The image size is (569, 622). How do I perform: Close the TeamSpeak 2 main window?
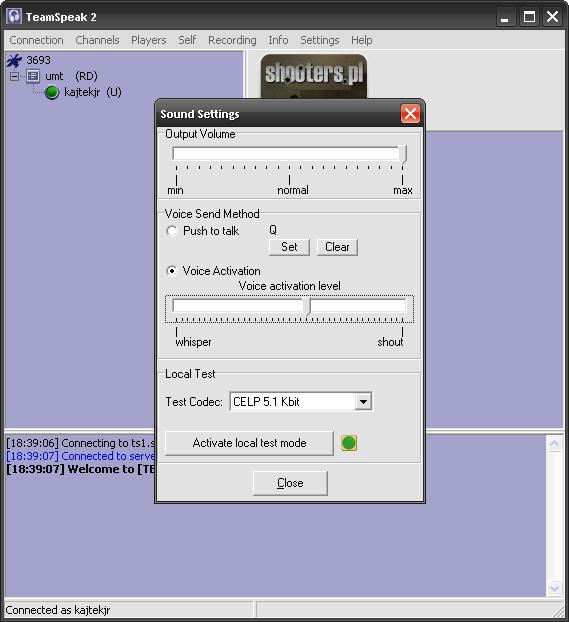coord(552,17)
